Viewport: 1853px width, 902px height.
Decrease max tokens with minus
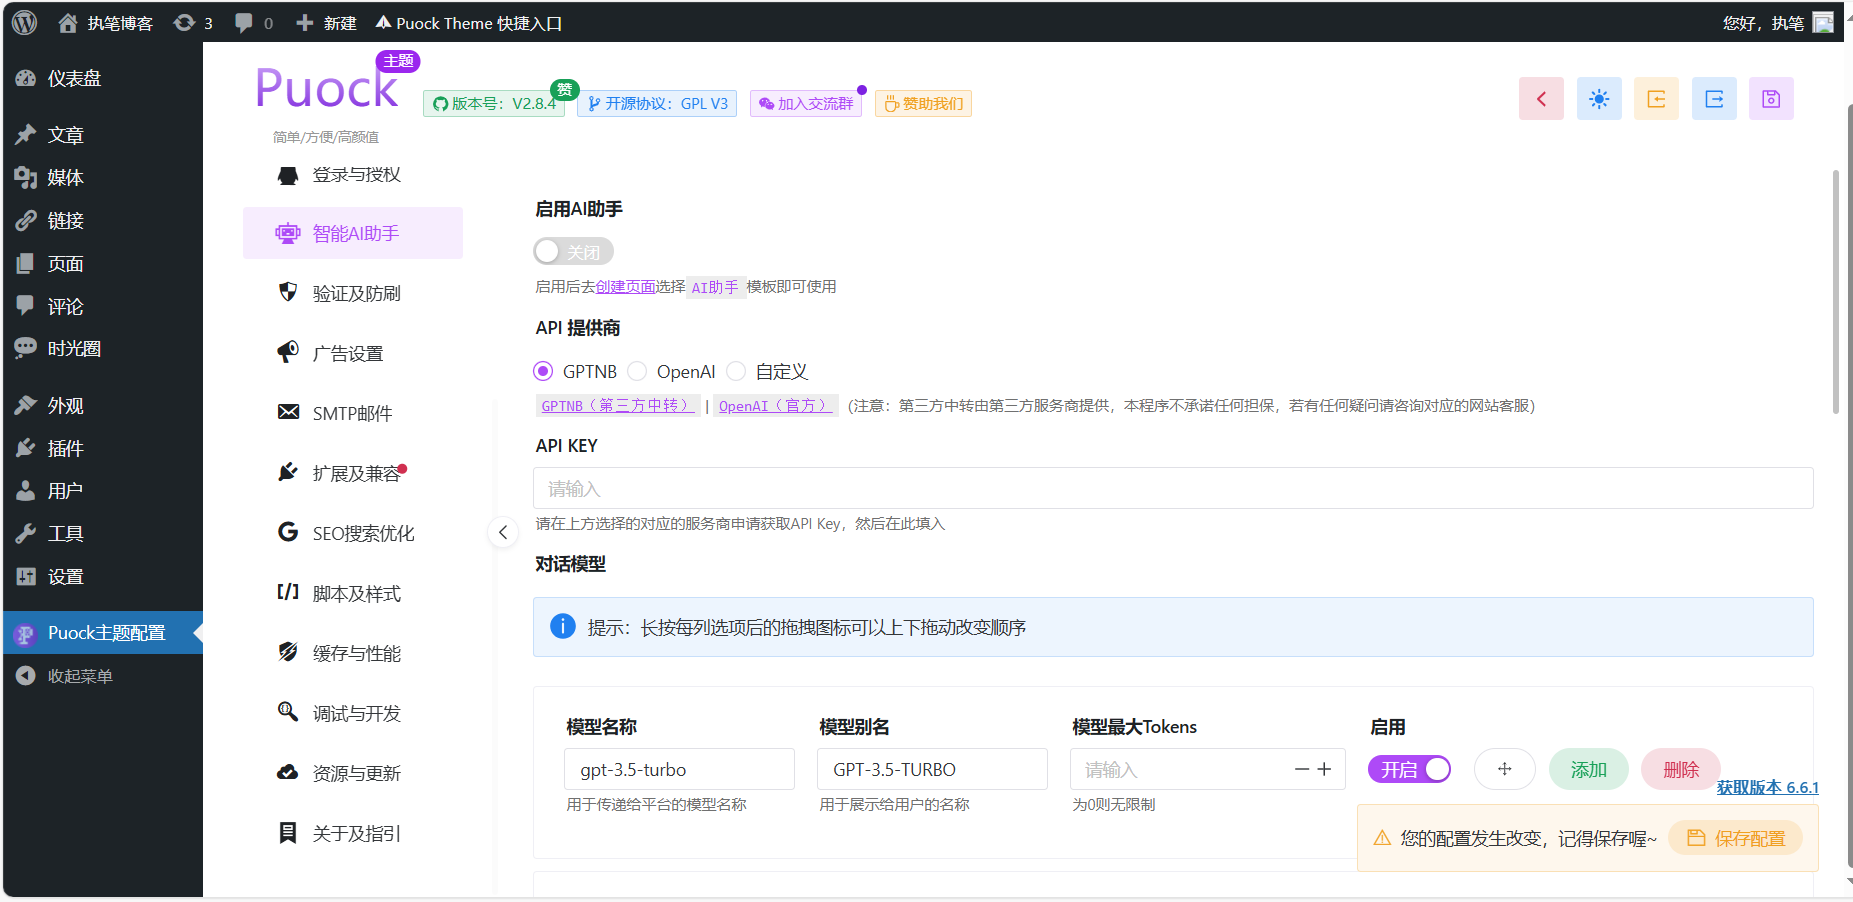(x=1302, y=769)
